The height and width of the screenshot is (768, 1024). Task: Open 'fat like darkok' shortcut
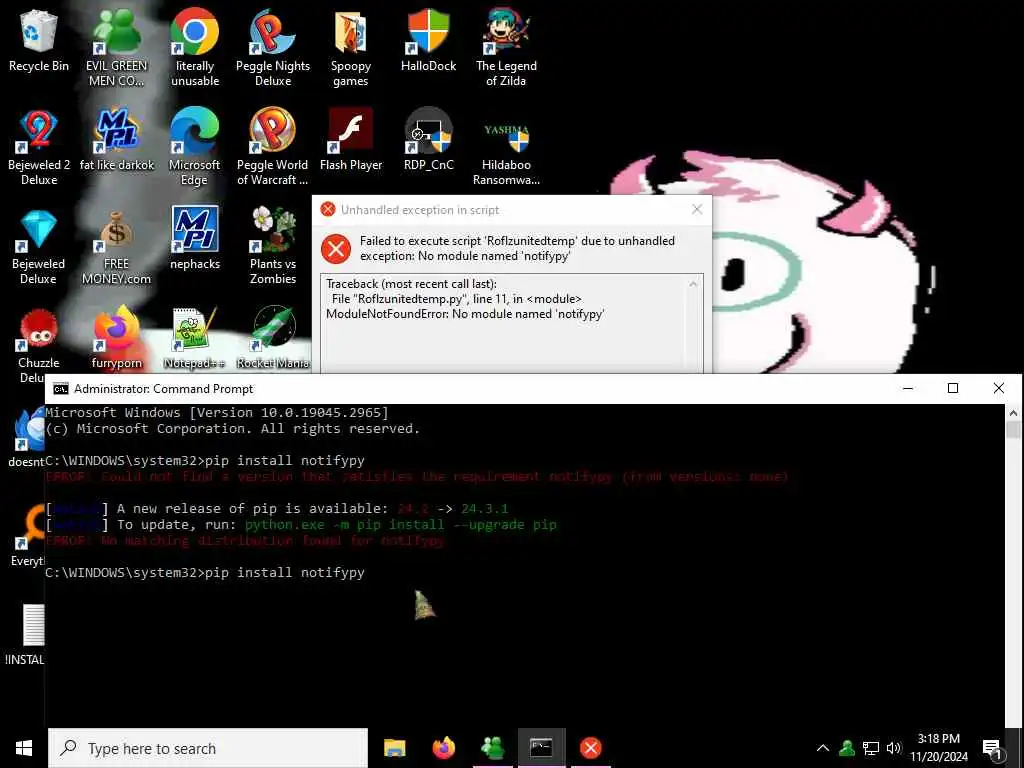[117, 140]
